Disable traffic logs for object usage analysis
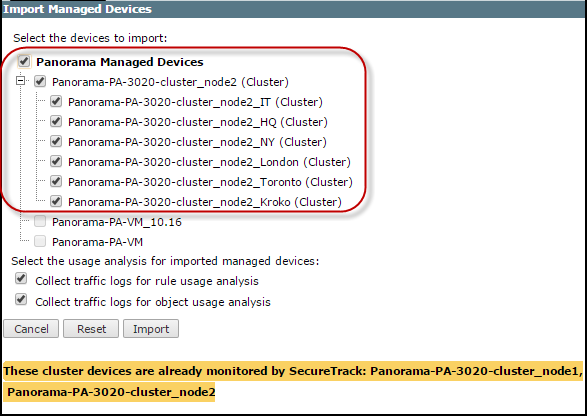The height and width of the screenshot is (416, 587). pos(21,300)
